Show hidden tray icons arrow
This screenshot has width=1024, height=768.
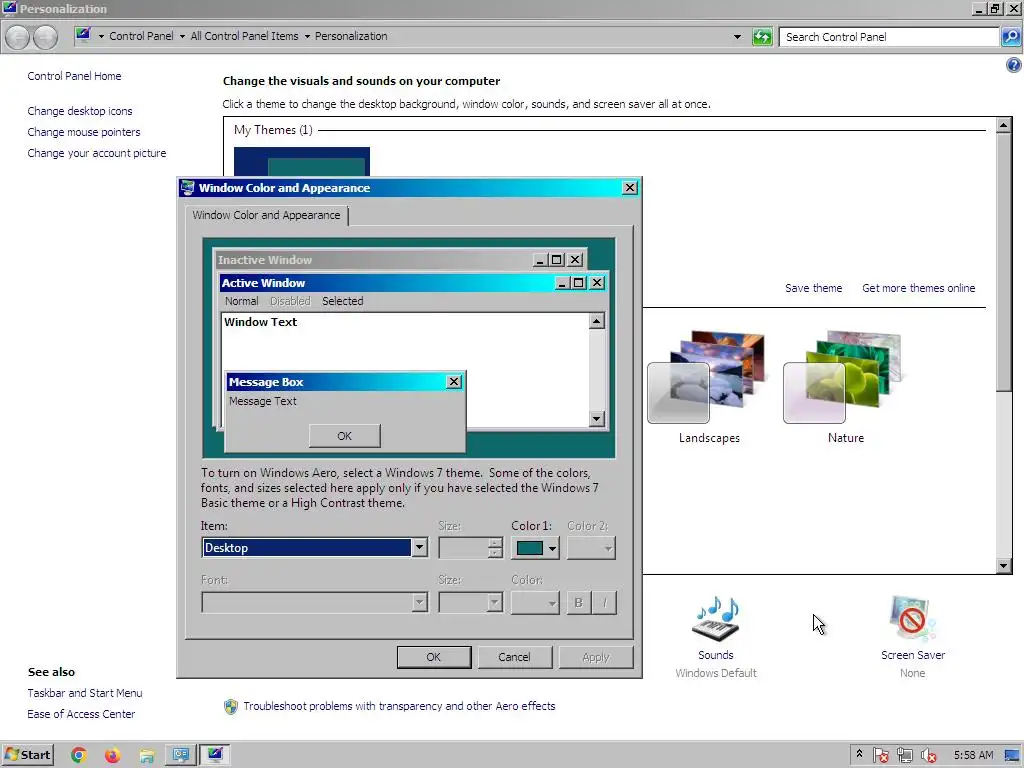click(859, 754)
